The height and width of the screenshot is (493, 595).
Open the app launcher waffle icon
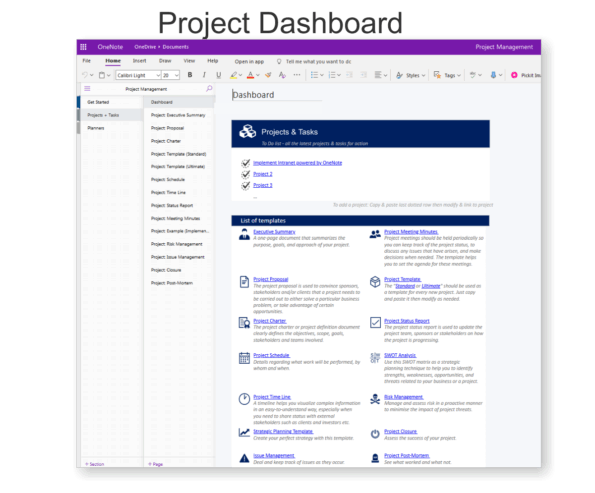pyautogui.click(x=83, y=47)
